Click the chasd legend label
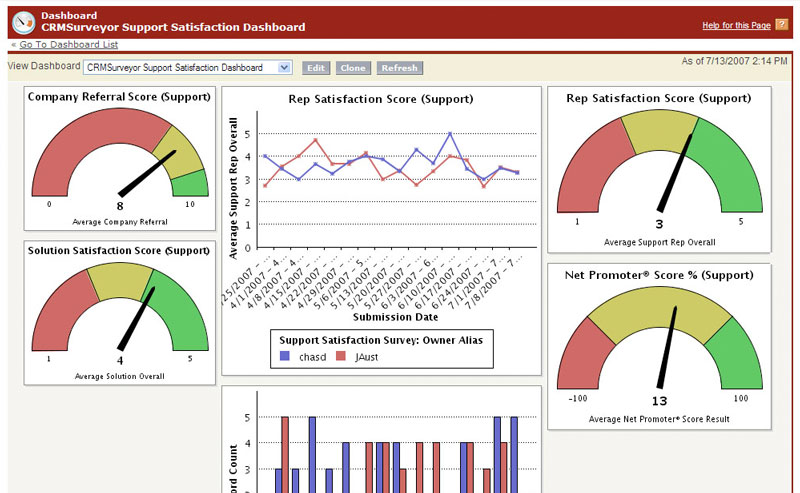800x493 pixels. click(312, 357)
